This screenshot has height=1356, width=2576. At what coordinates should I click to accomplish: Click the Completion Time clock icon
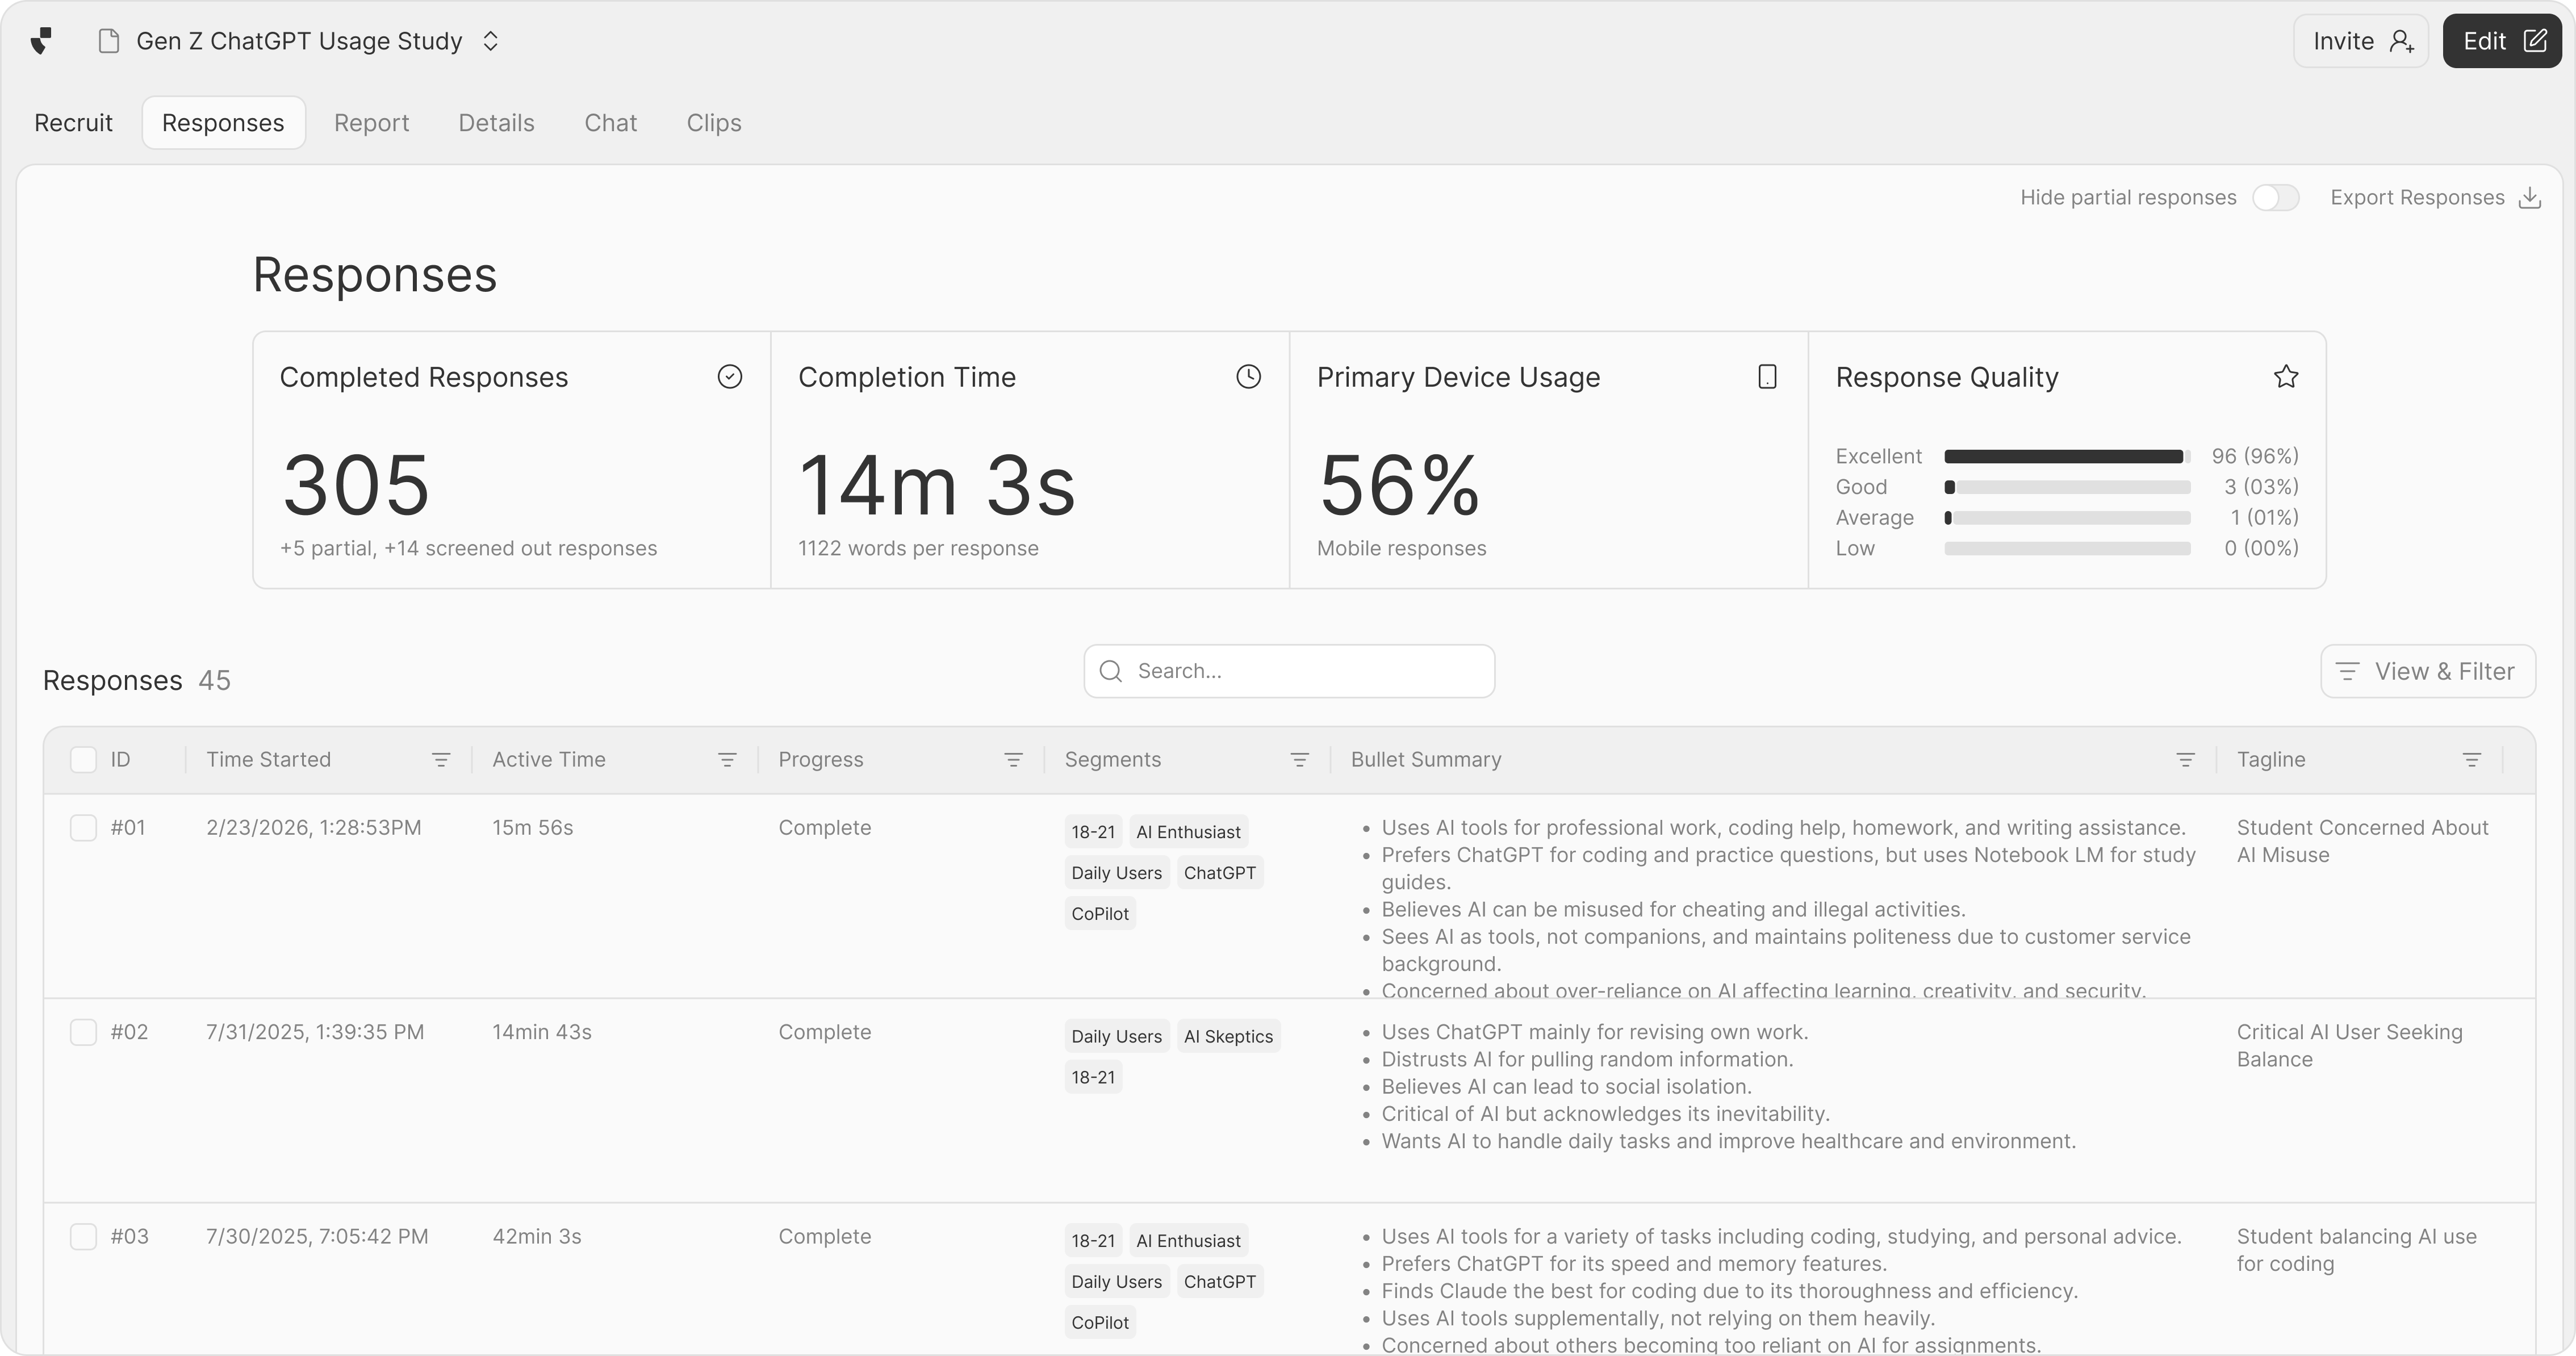[1248, 377]
